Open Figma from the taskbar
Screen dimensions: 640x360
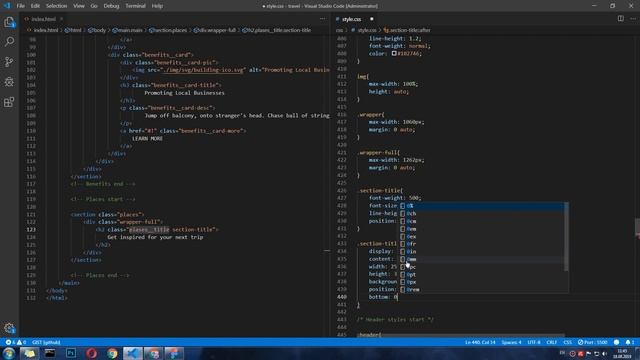174,353
